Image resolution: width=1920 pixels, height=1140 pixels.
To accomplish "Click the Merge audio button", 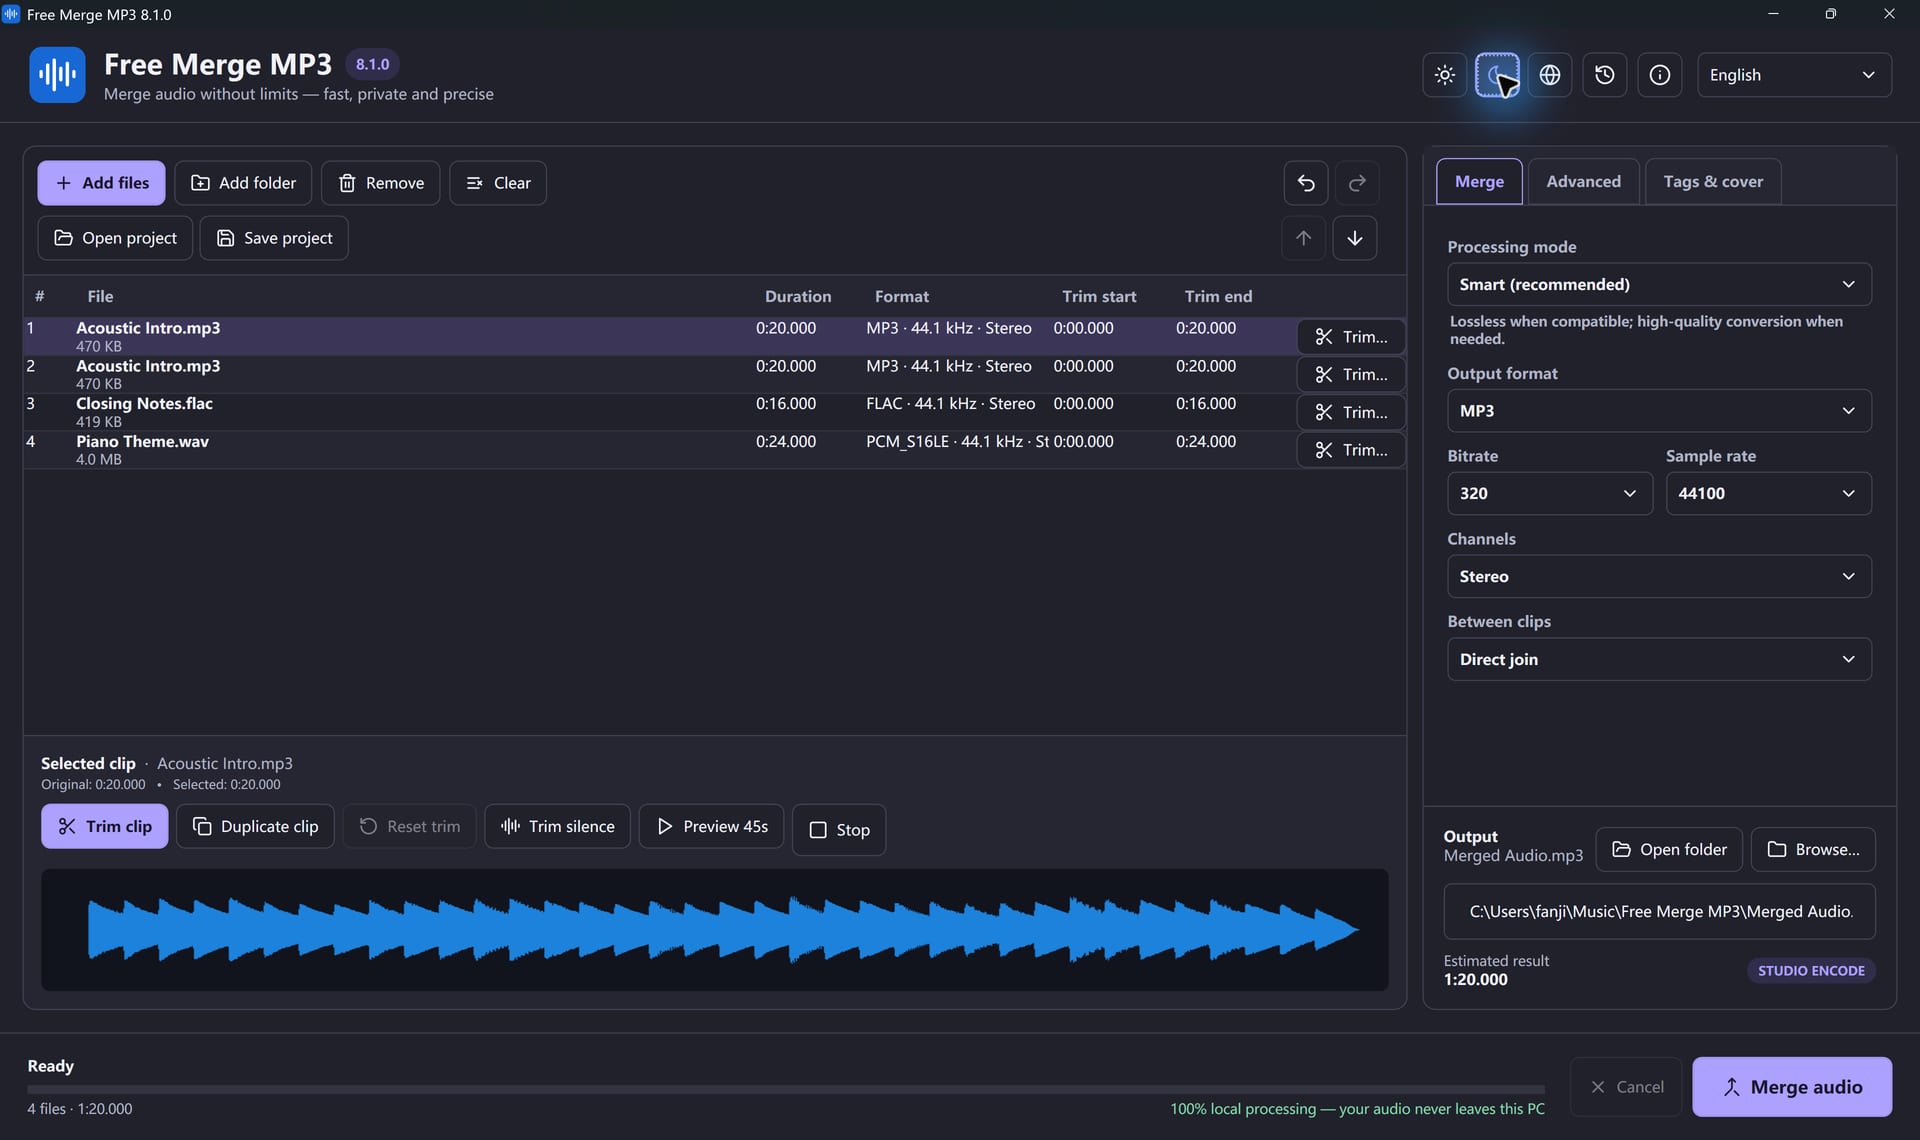I will (1792, 1087).
